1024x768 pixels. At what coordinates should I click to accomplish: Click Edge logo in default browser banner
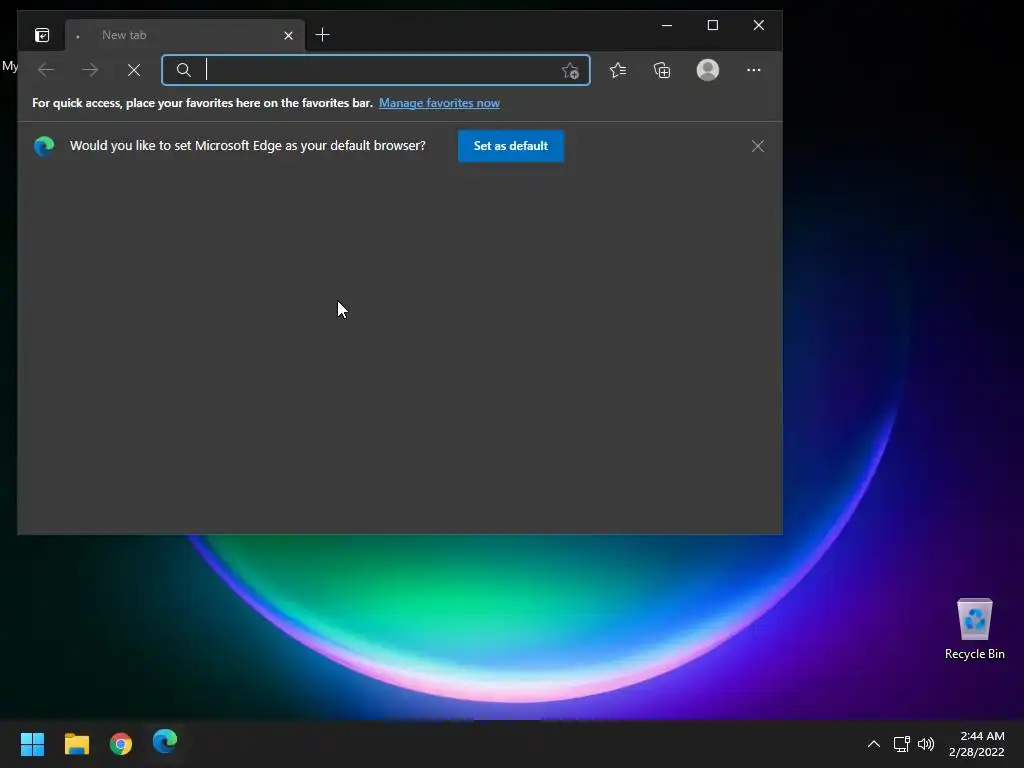[44, 146]
